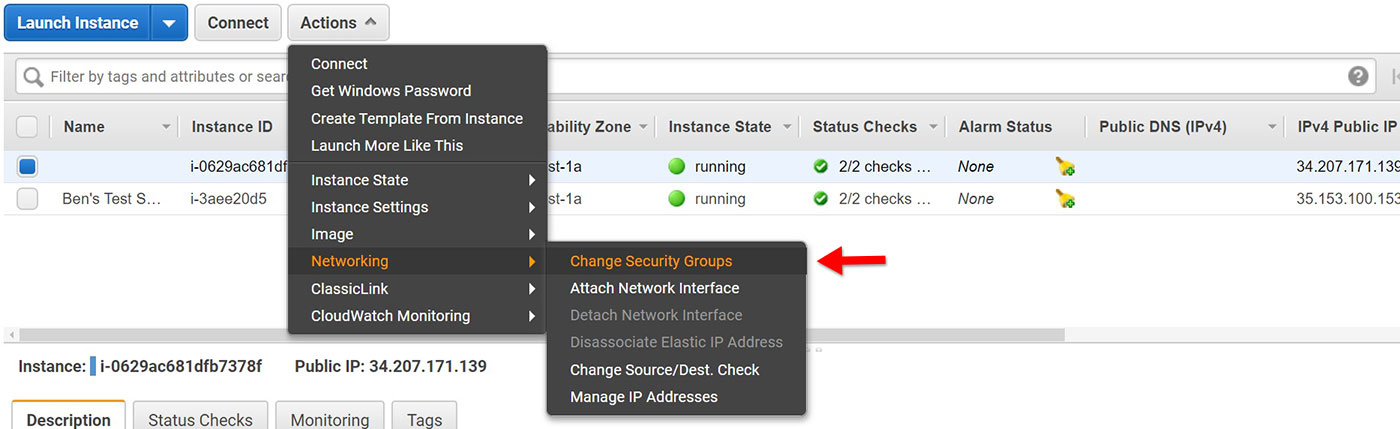Click the running state icon for i-3aee20d5

[x=677, y=199]
